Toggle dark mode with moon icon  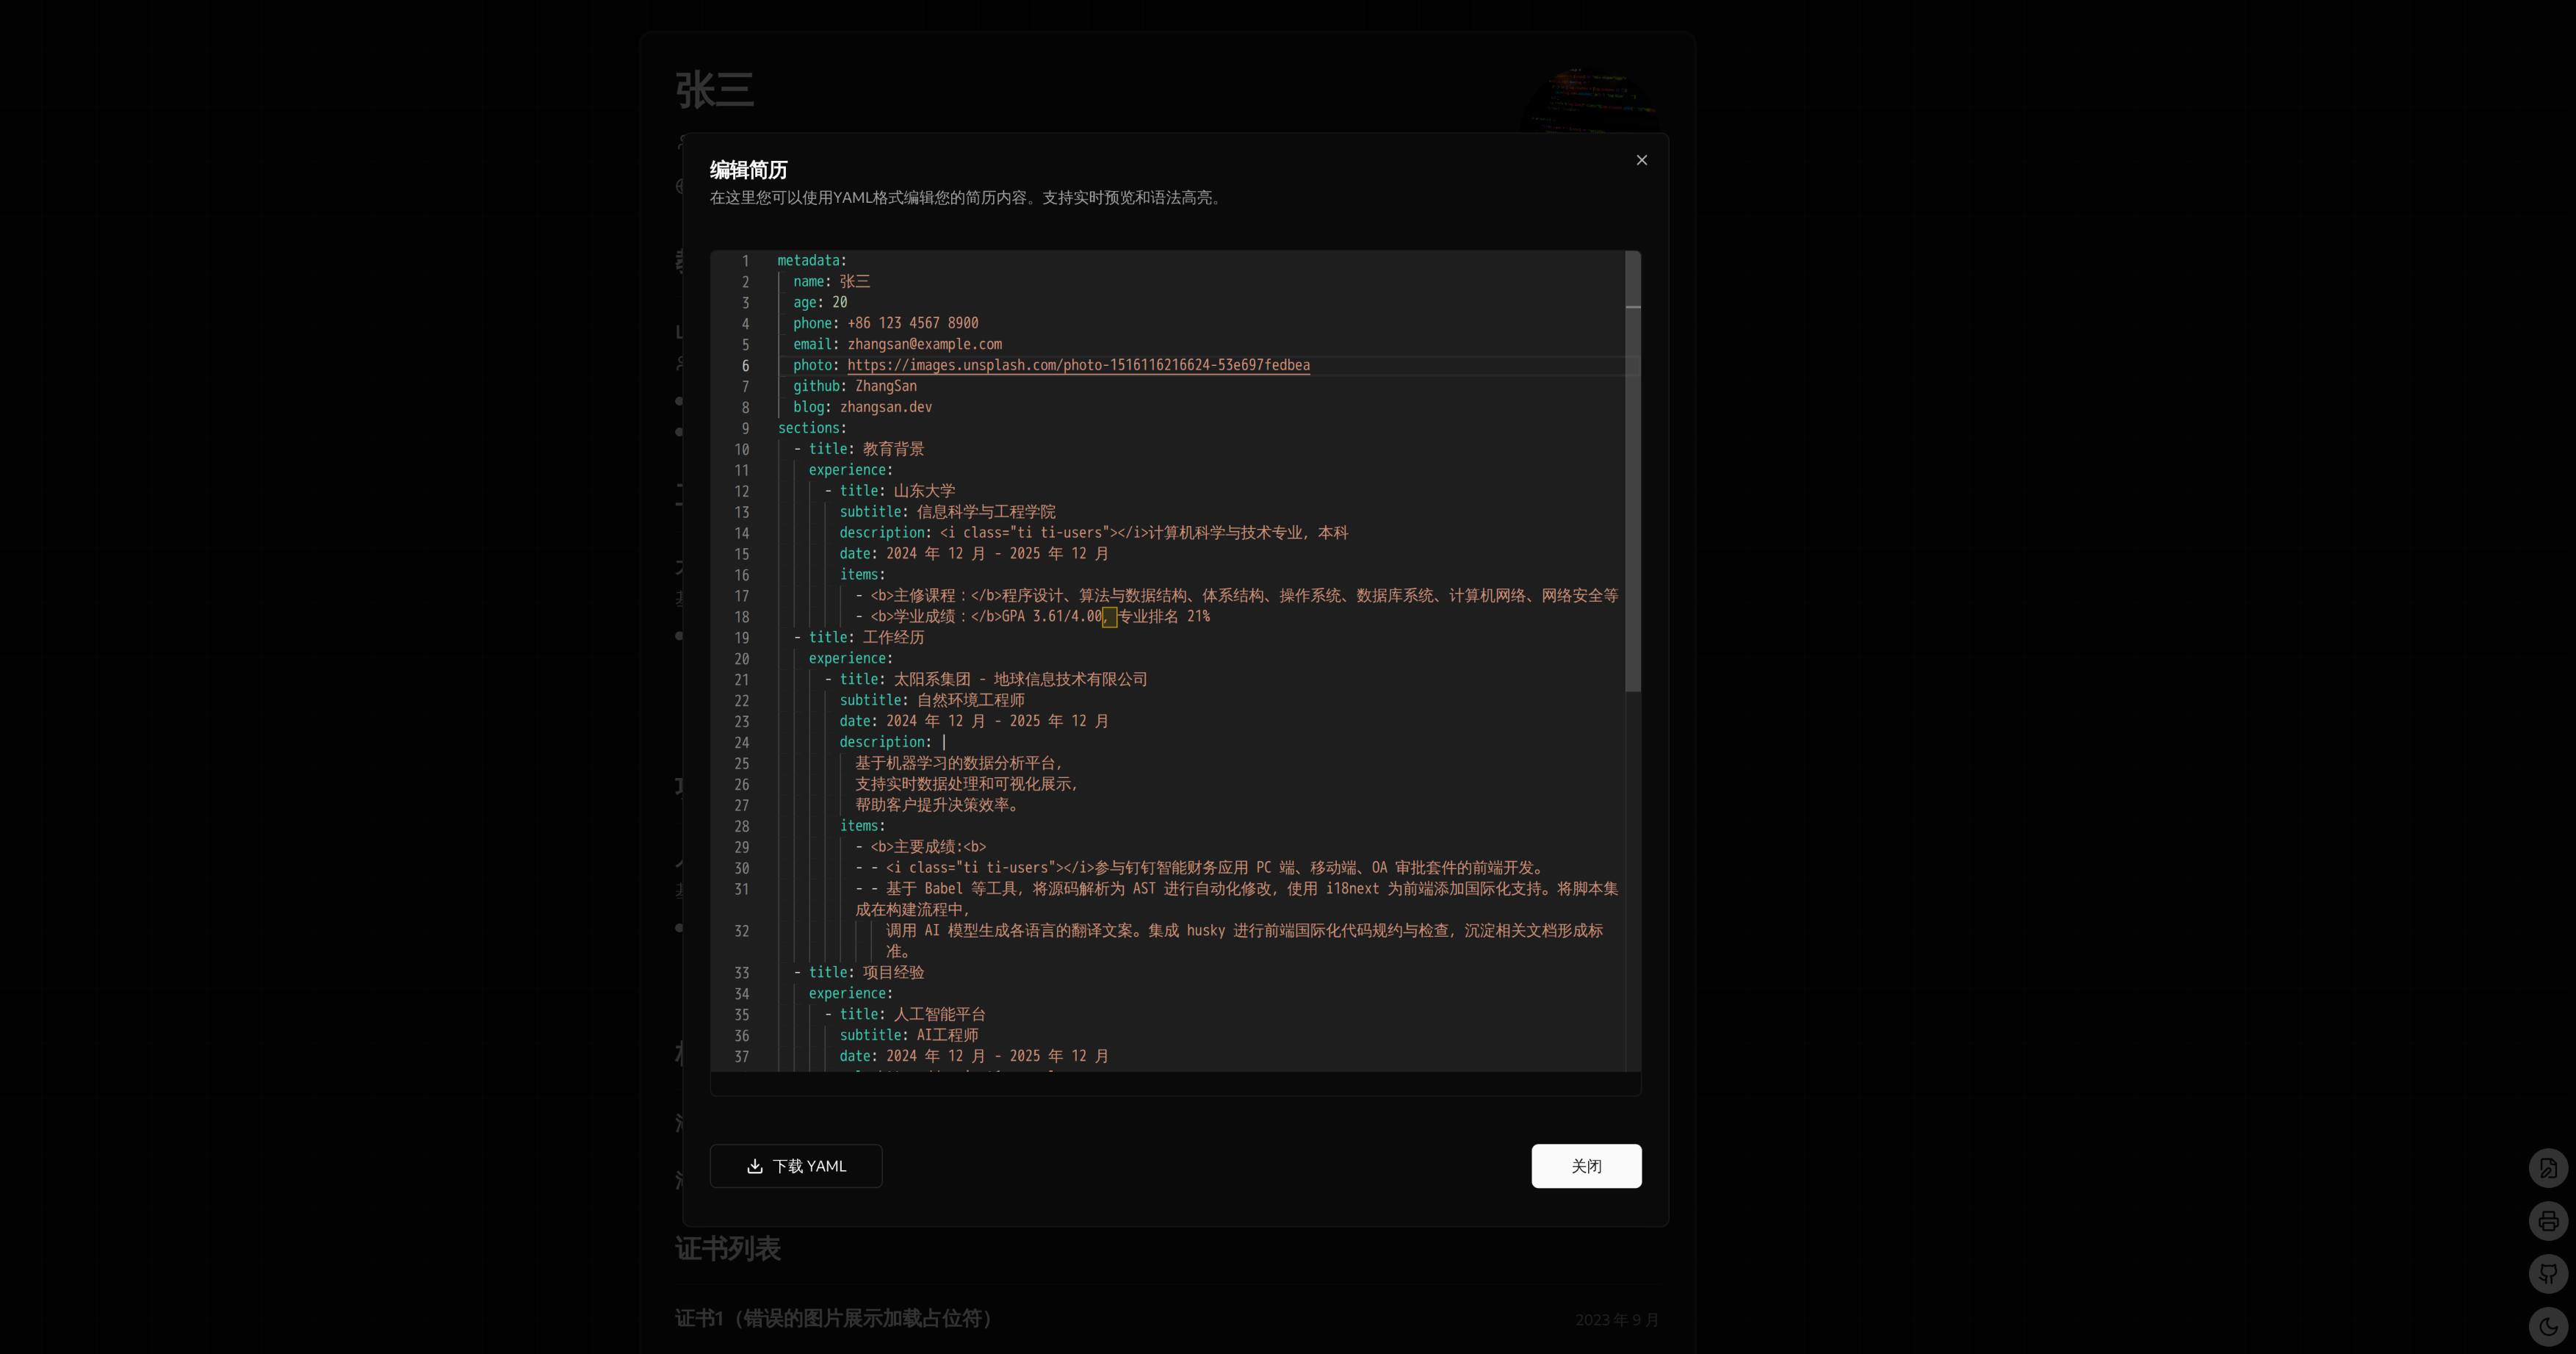click(x=2547, y=1327)
